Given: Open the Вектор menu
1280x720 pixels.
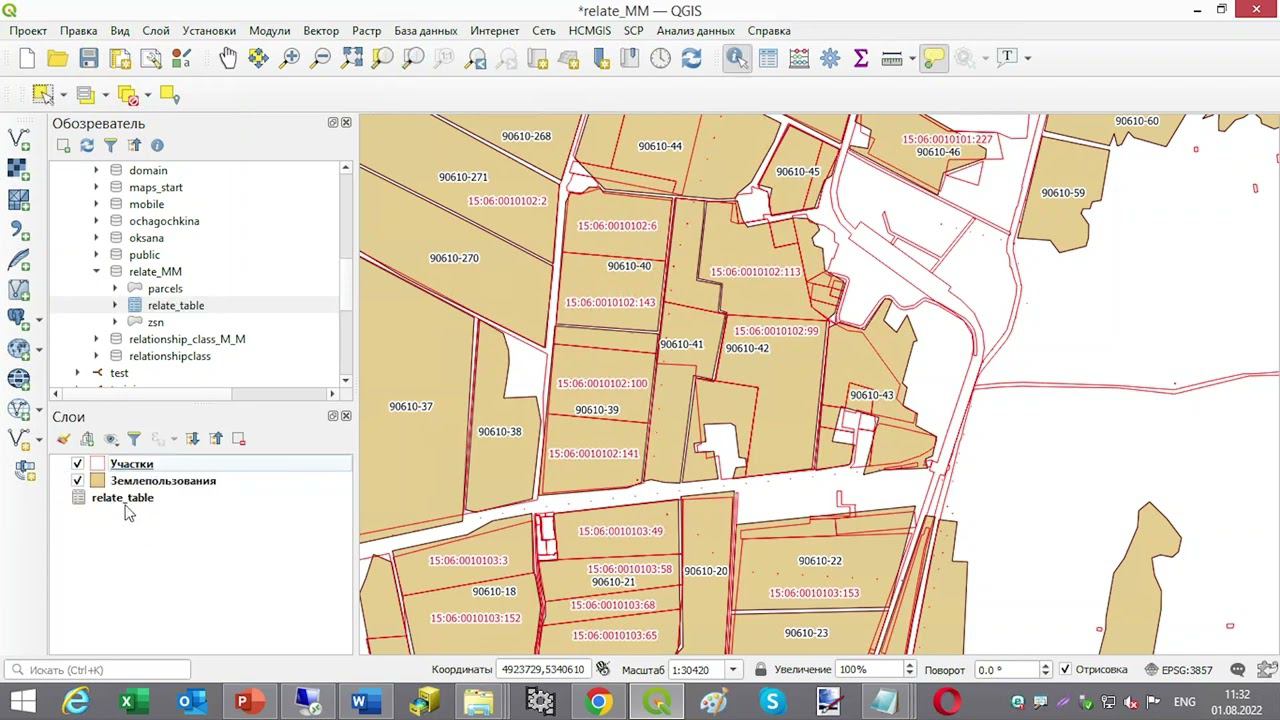Looking at the screenshot, I should [x=320, y=31].
